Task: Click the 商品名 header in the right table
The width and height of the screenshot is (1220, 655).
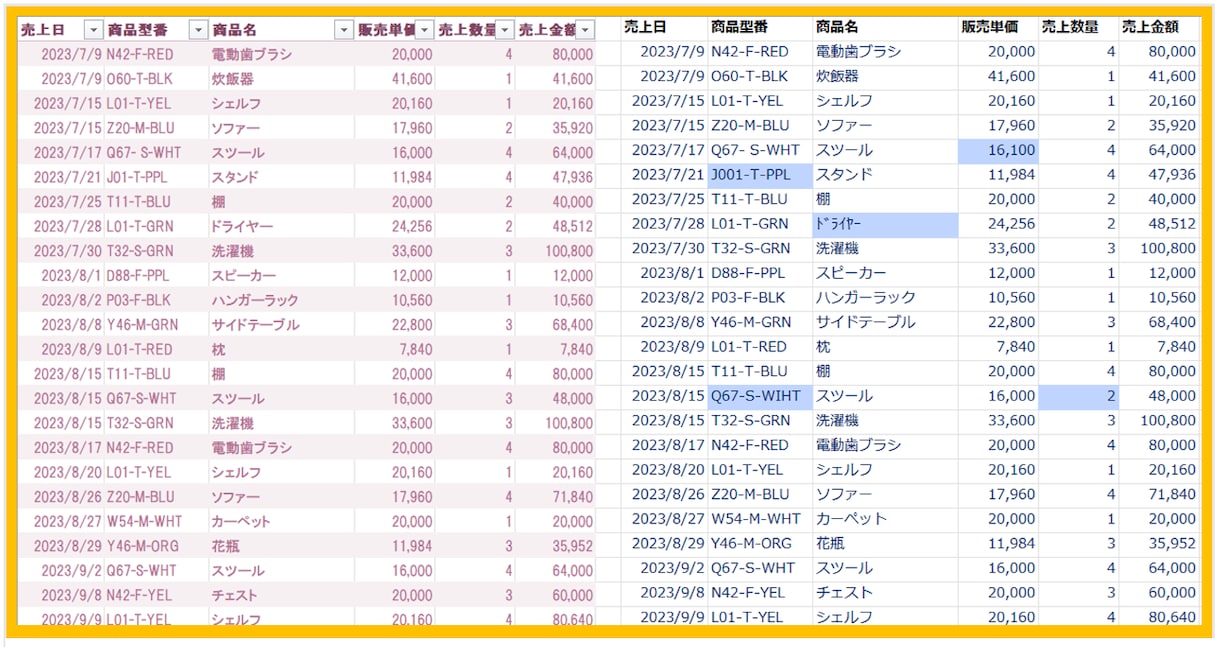Action: tap(837, 27)
